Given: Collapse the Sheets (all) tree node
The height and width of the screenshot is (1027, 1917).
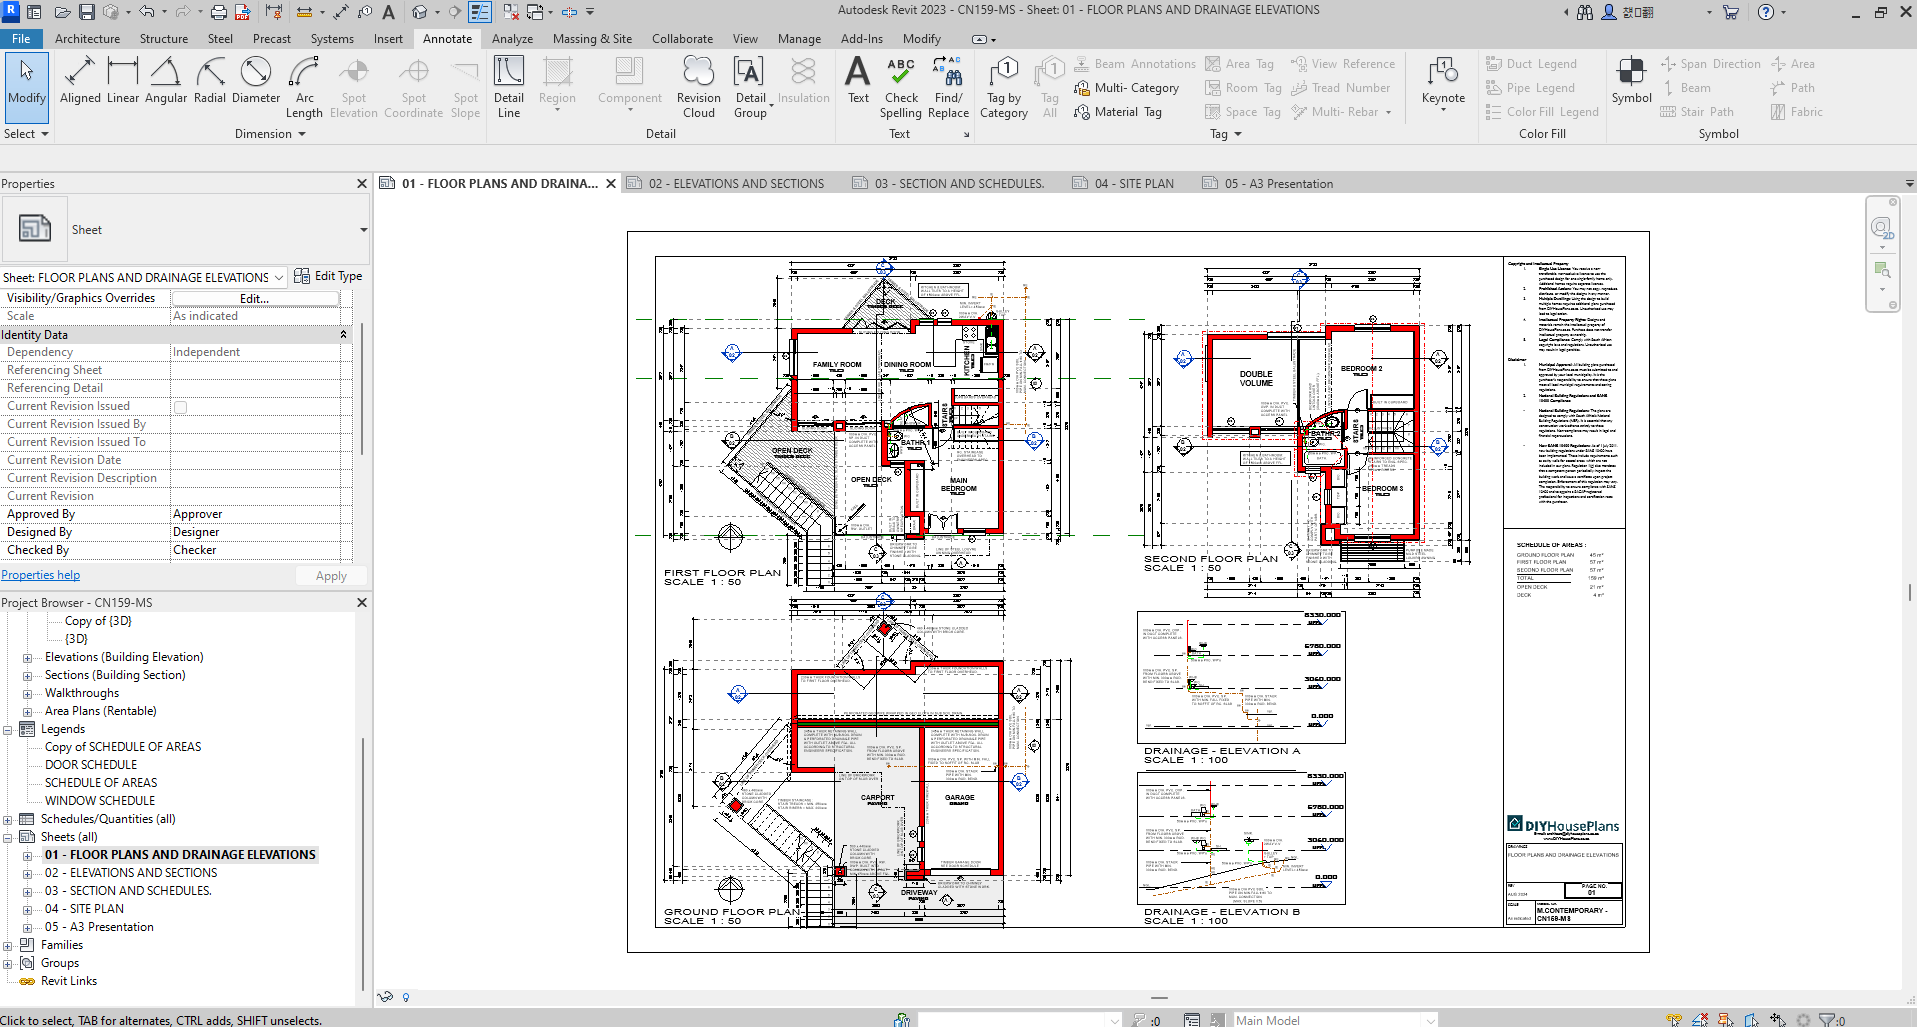Looking at the screenshot, I should click(x=8, y=838).
